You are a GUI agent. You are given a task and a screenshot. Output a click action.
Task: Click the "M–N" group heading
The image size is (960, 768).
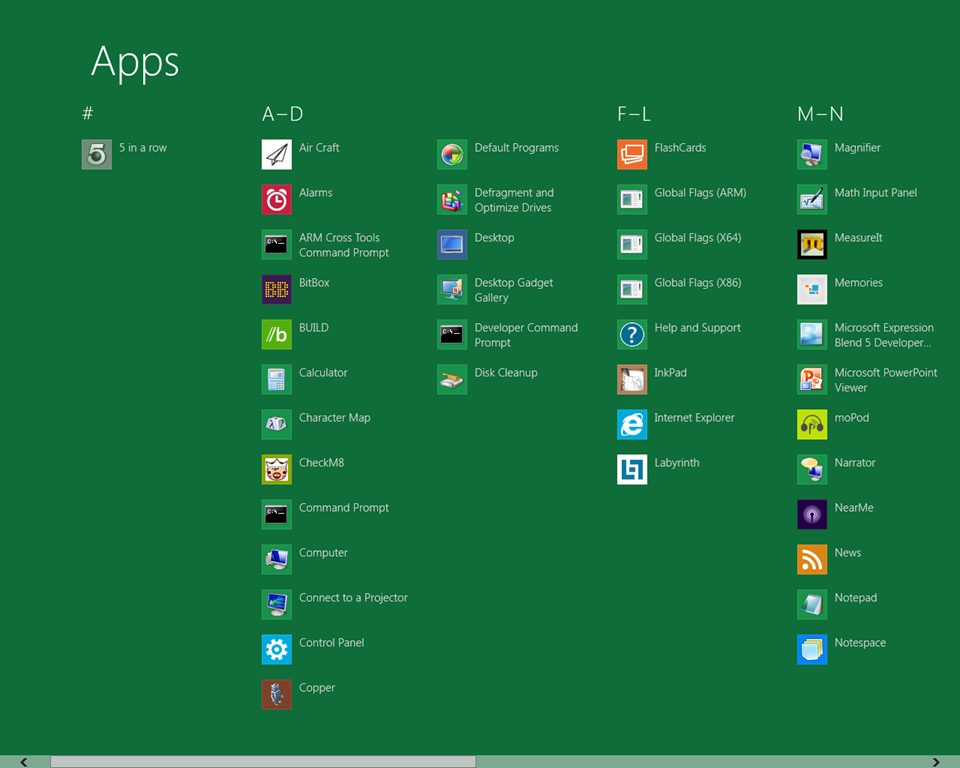click(820, 114)
